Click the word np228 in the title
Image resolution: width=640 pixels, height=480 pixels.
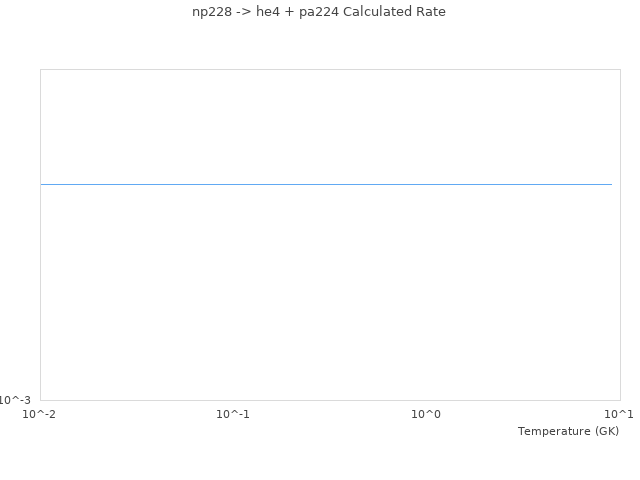pos(211,12)
